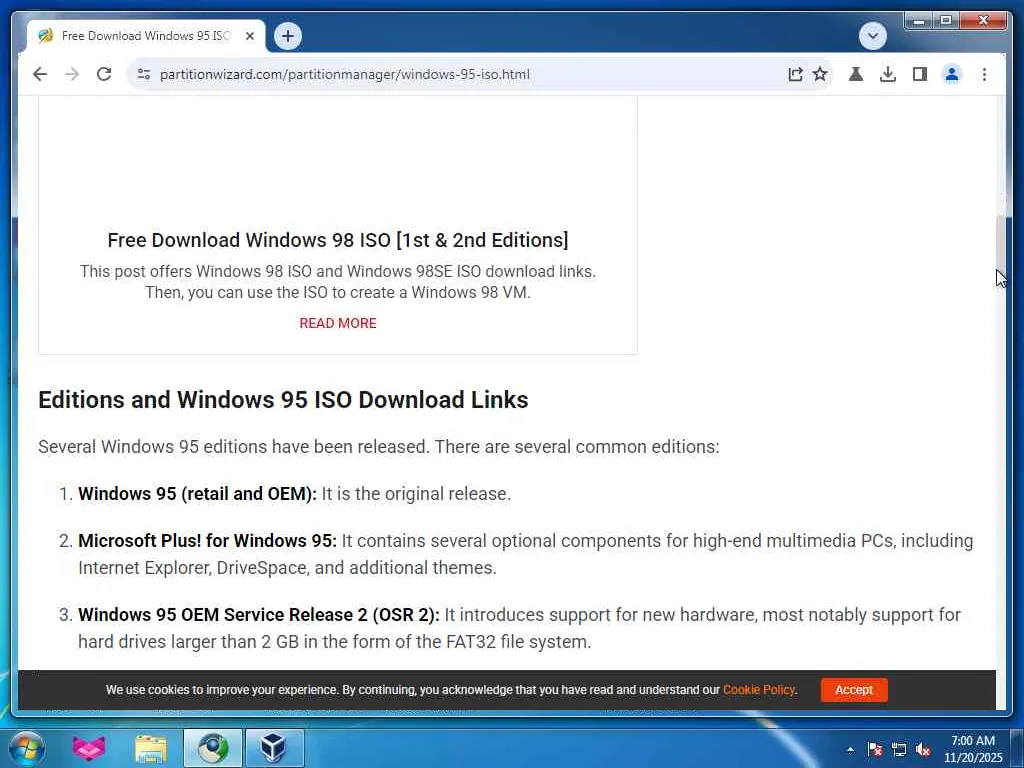Select the Free Download Windows 95 ISO tab
The width and height of the screenshot is (1024, 768).
(146, 36)
